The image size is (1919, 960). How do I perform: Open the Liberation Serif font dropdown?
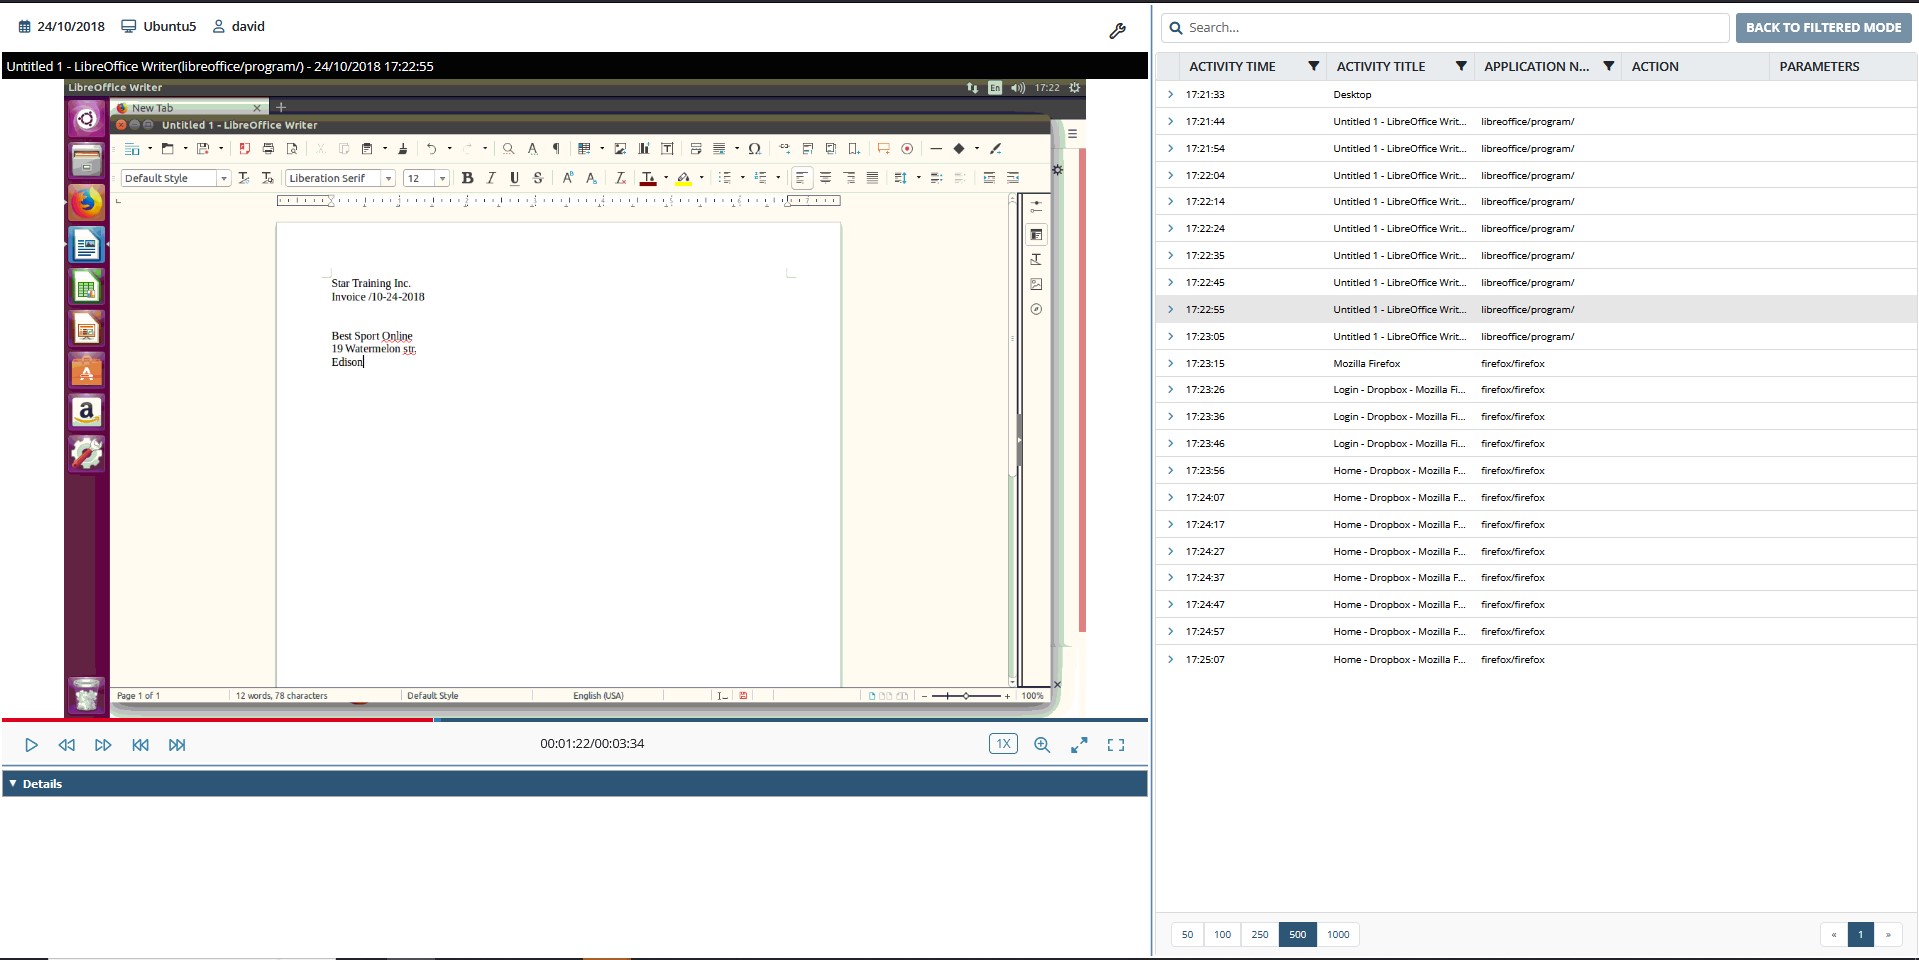tap(388, 178)
